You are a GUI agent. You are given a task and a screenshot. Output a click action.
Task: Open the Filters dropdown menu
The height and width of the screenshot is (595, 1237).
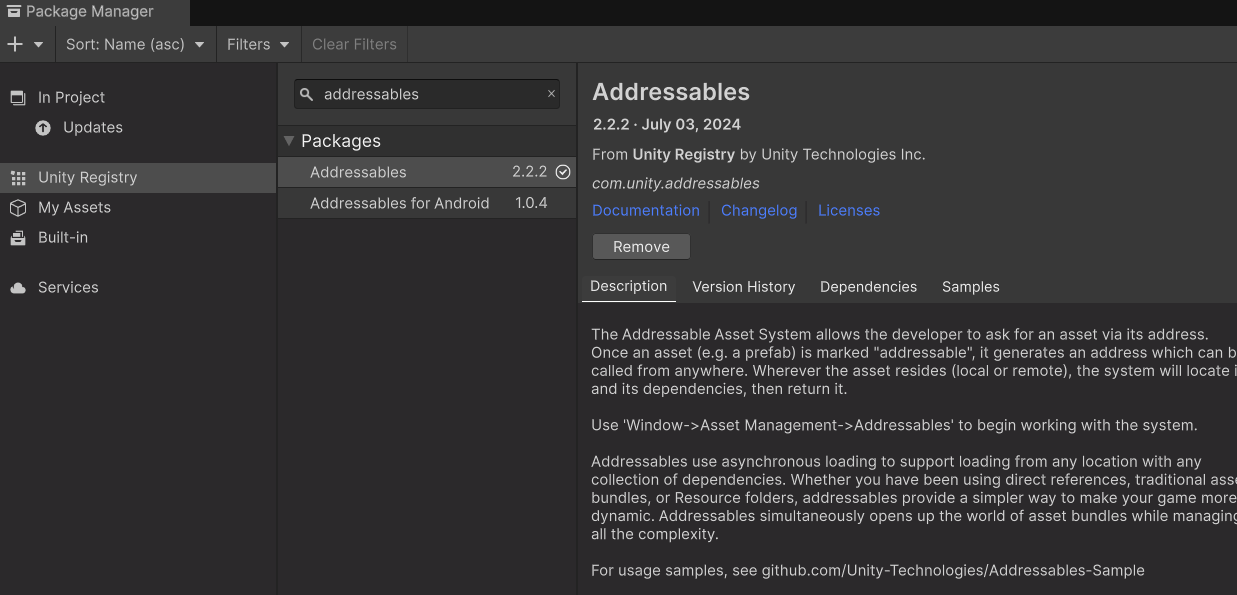pyautogui.click(x=257, y=44)
